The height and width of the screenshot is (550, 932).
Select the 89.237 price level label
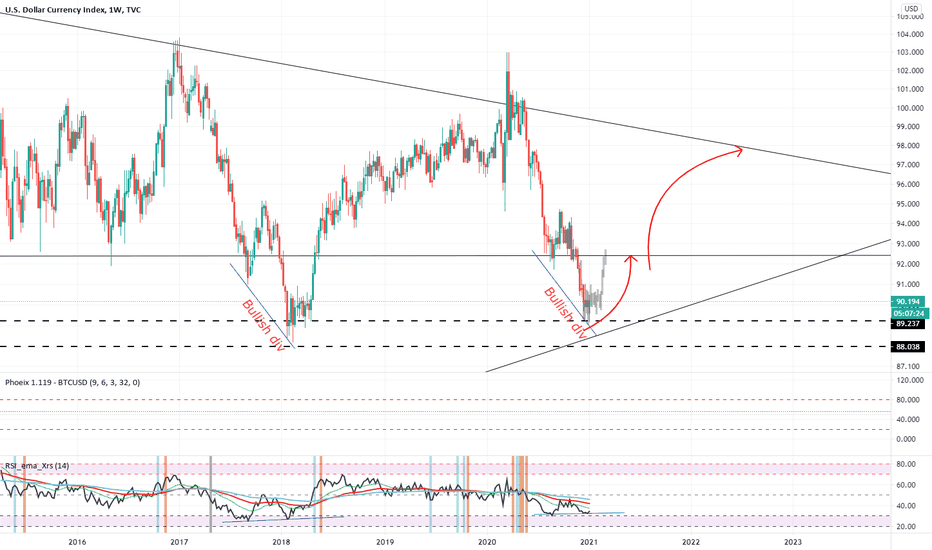908,324
